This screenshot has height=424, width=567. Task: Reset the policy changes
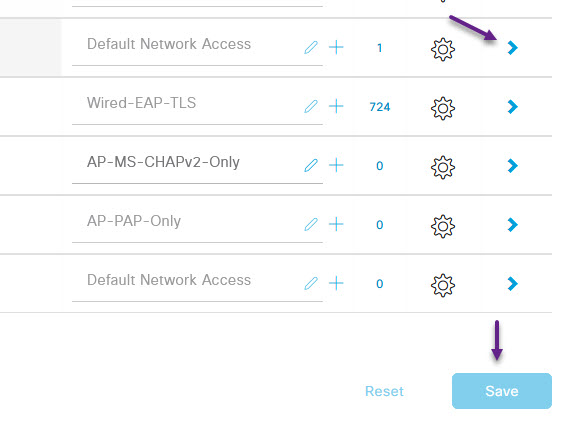pos(384,391)
